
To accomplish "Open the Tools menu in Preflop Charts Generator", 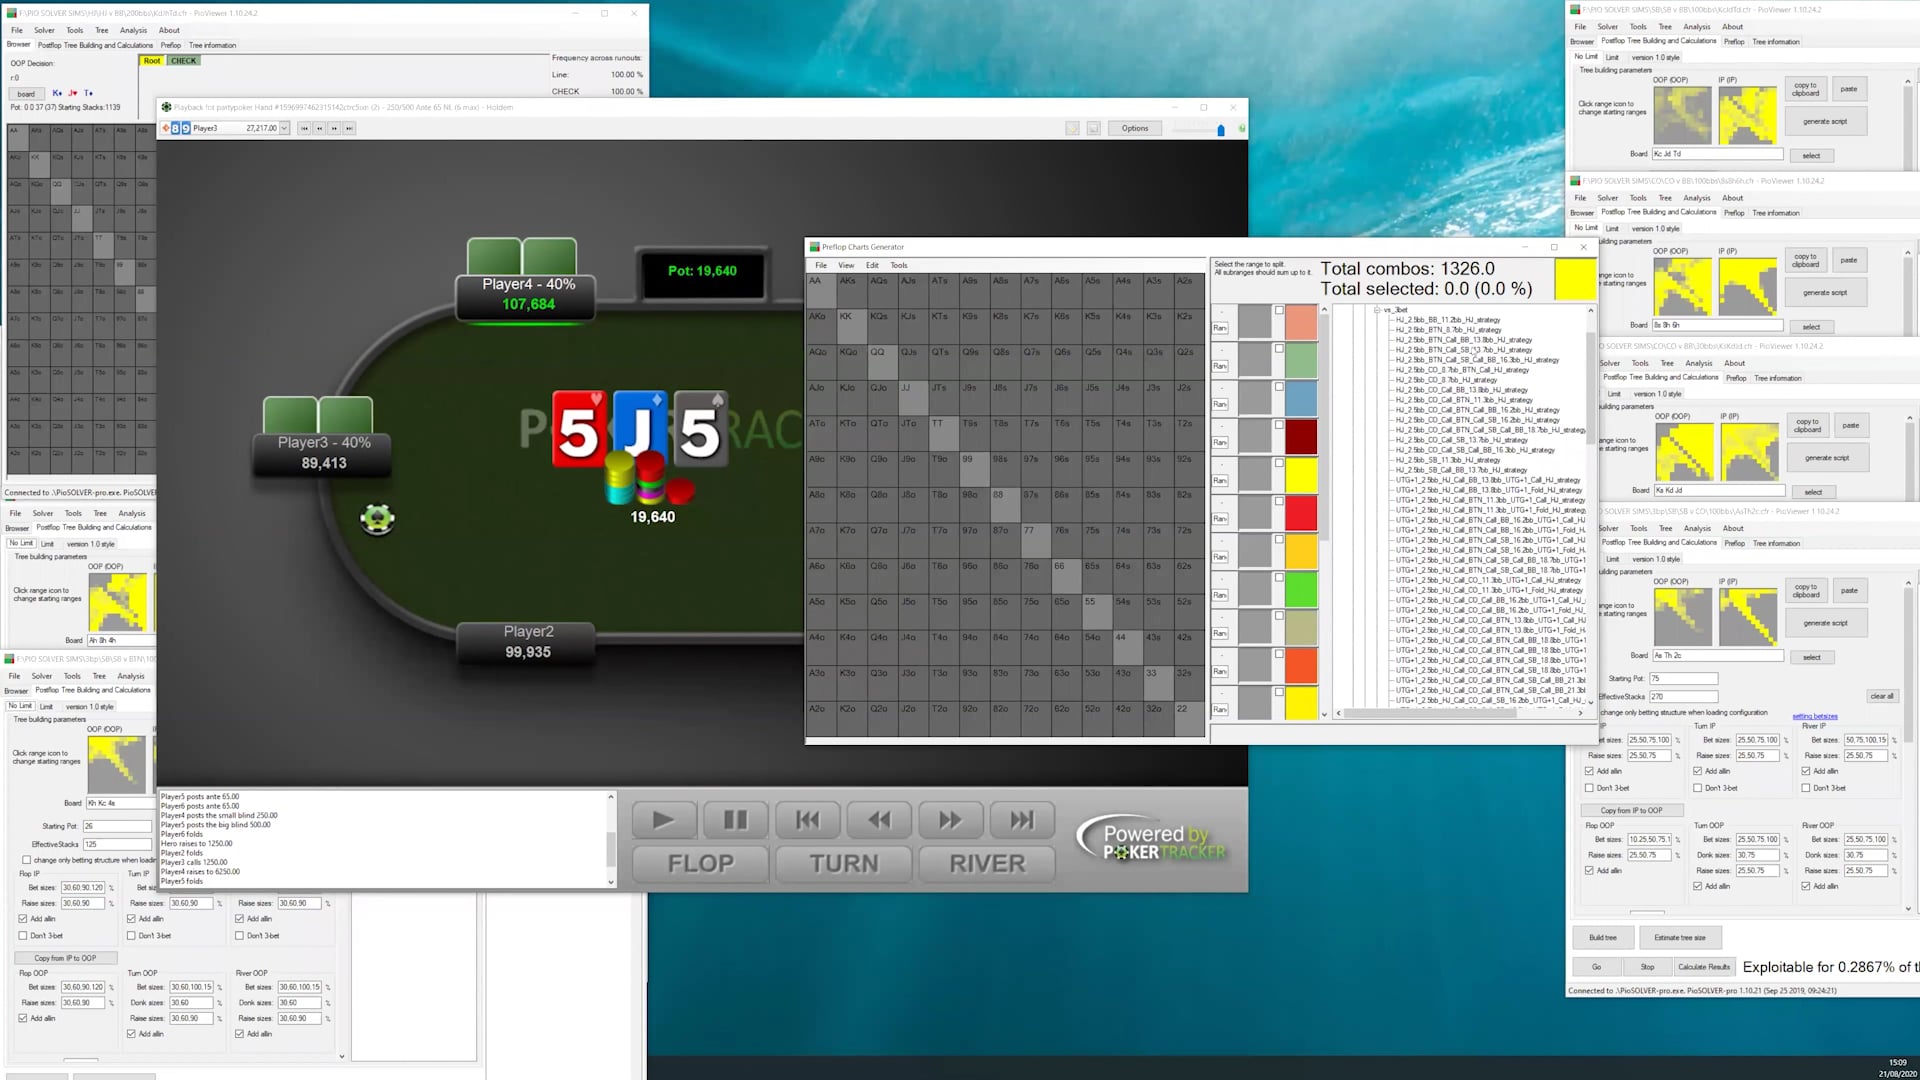I will [x=898, y=265].
